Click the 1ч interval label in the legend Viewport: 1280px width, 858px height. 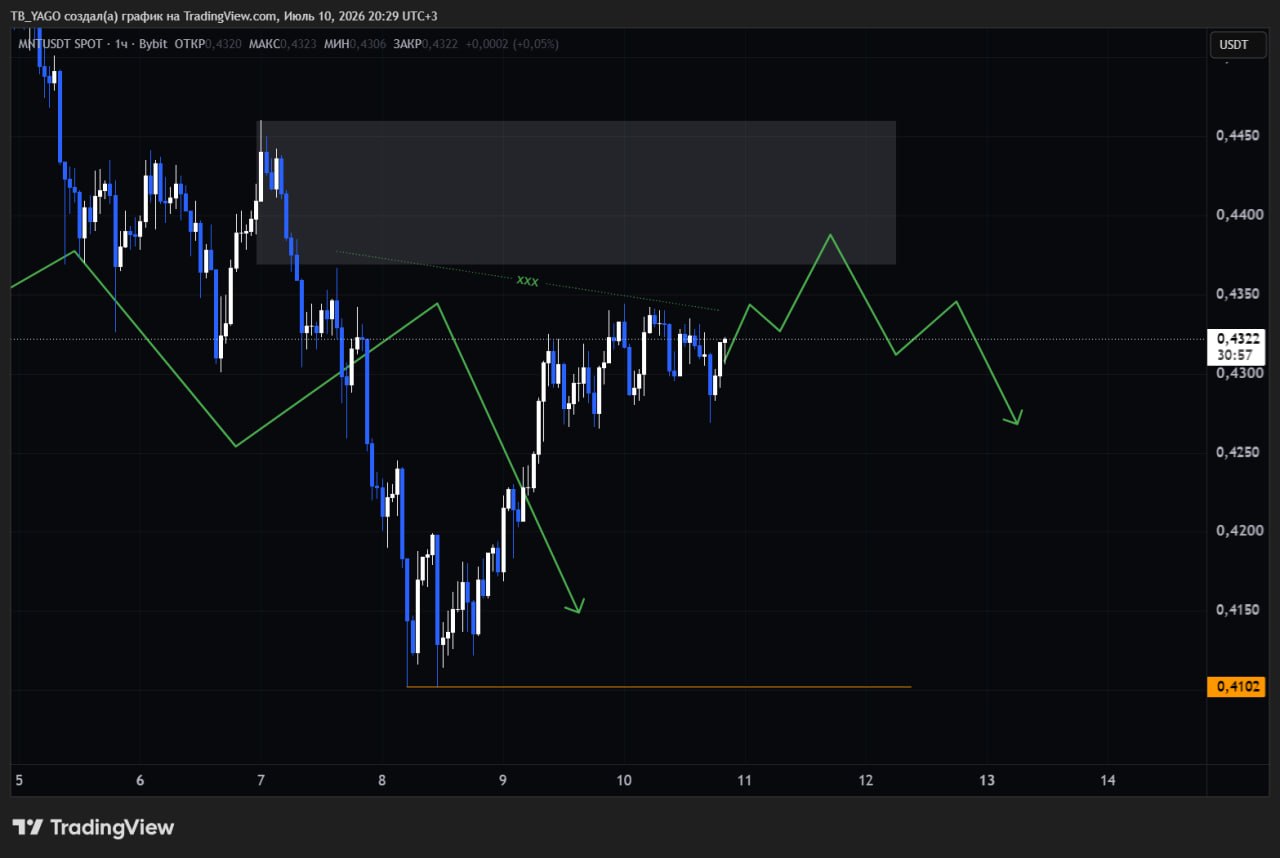click(x=122, y=44)
